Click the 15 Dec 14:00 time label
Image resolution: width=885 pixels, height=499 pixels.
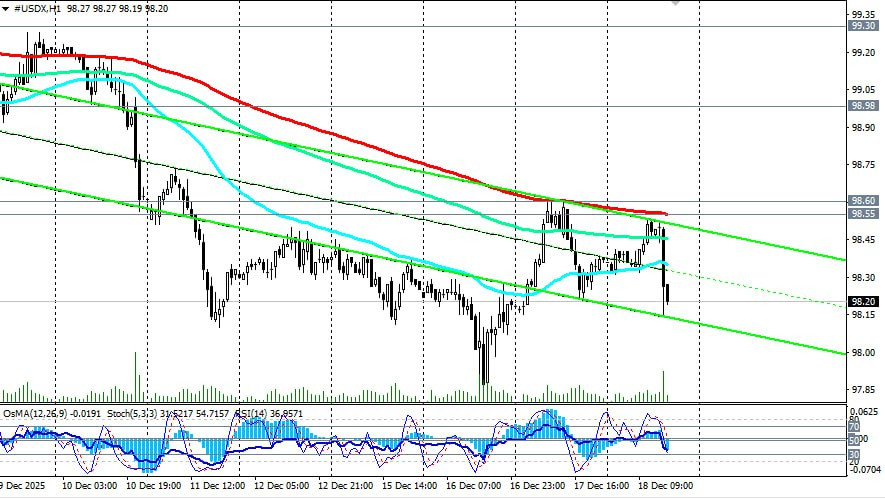coord(409,485)
